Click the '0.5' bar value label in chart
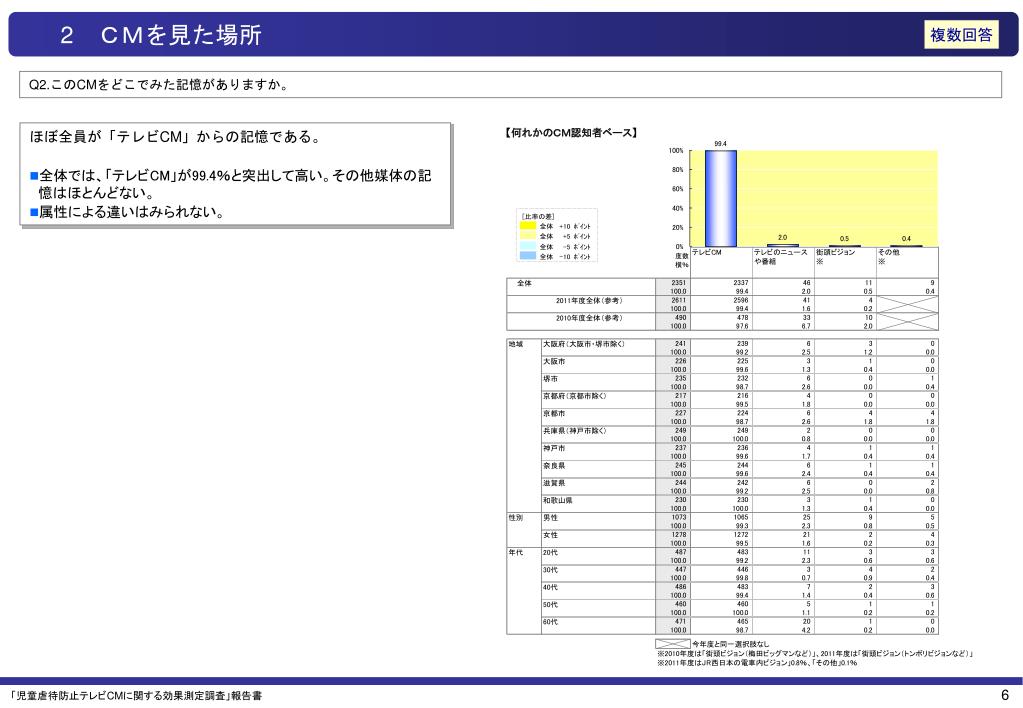This screenshot has width=1023, height=708. (844, 239)
